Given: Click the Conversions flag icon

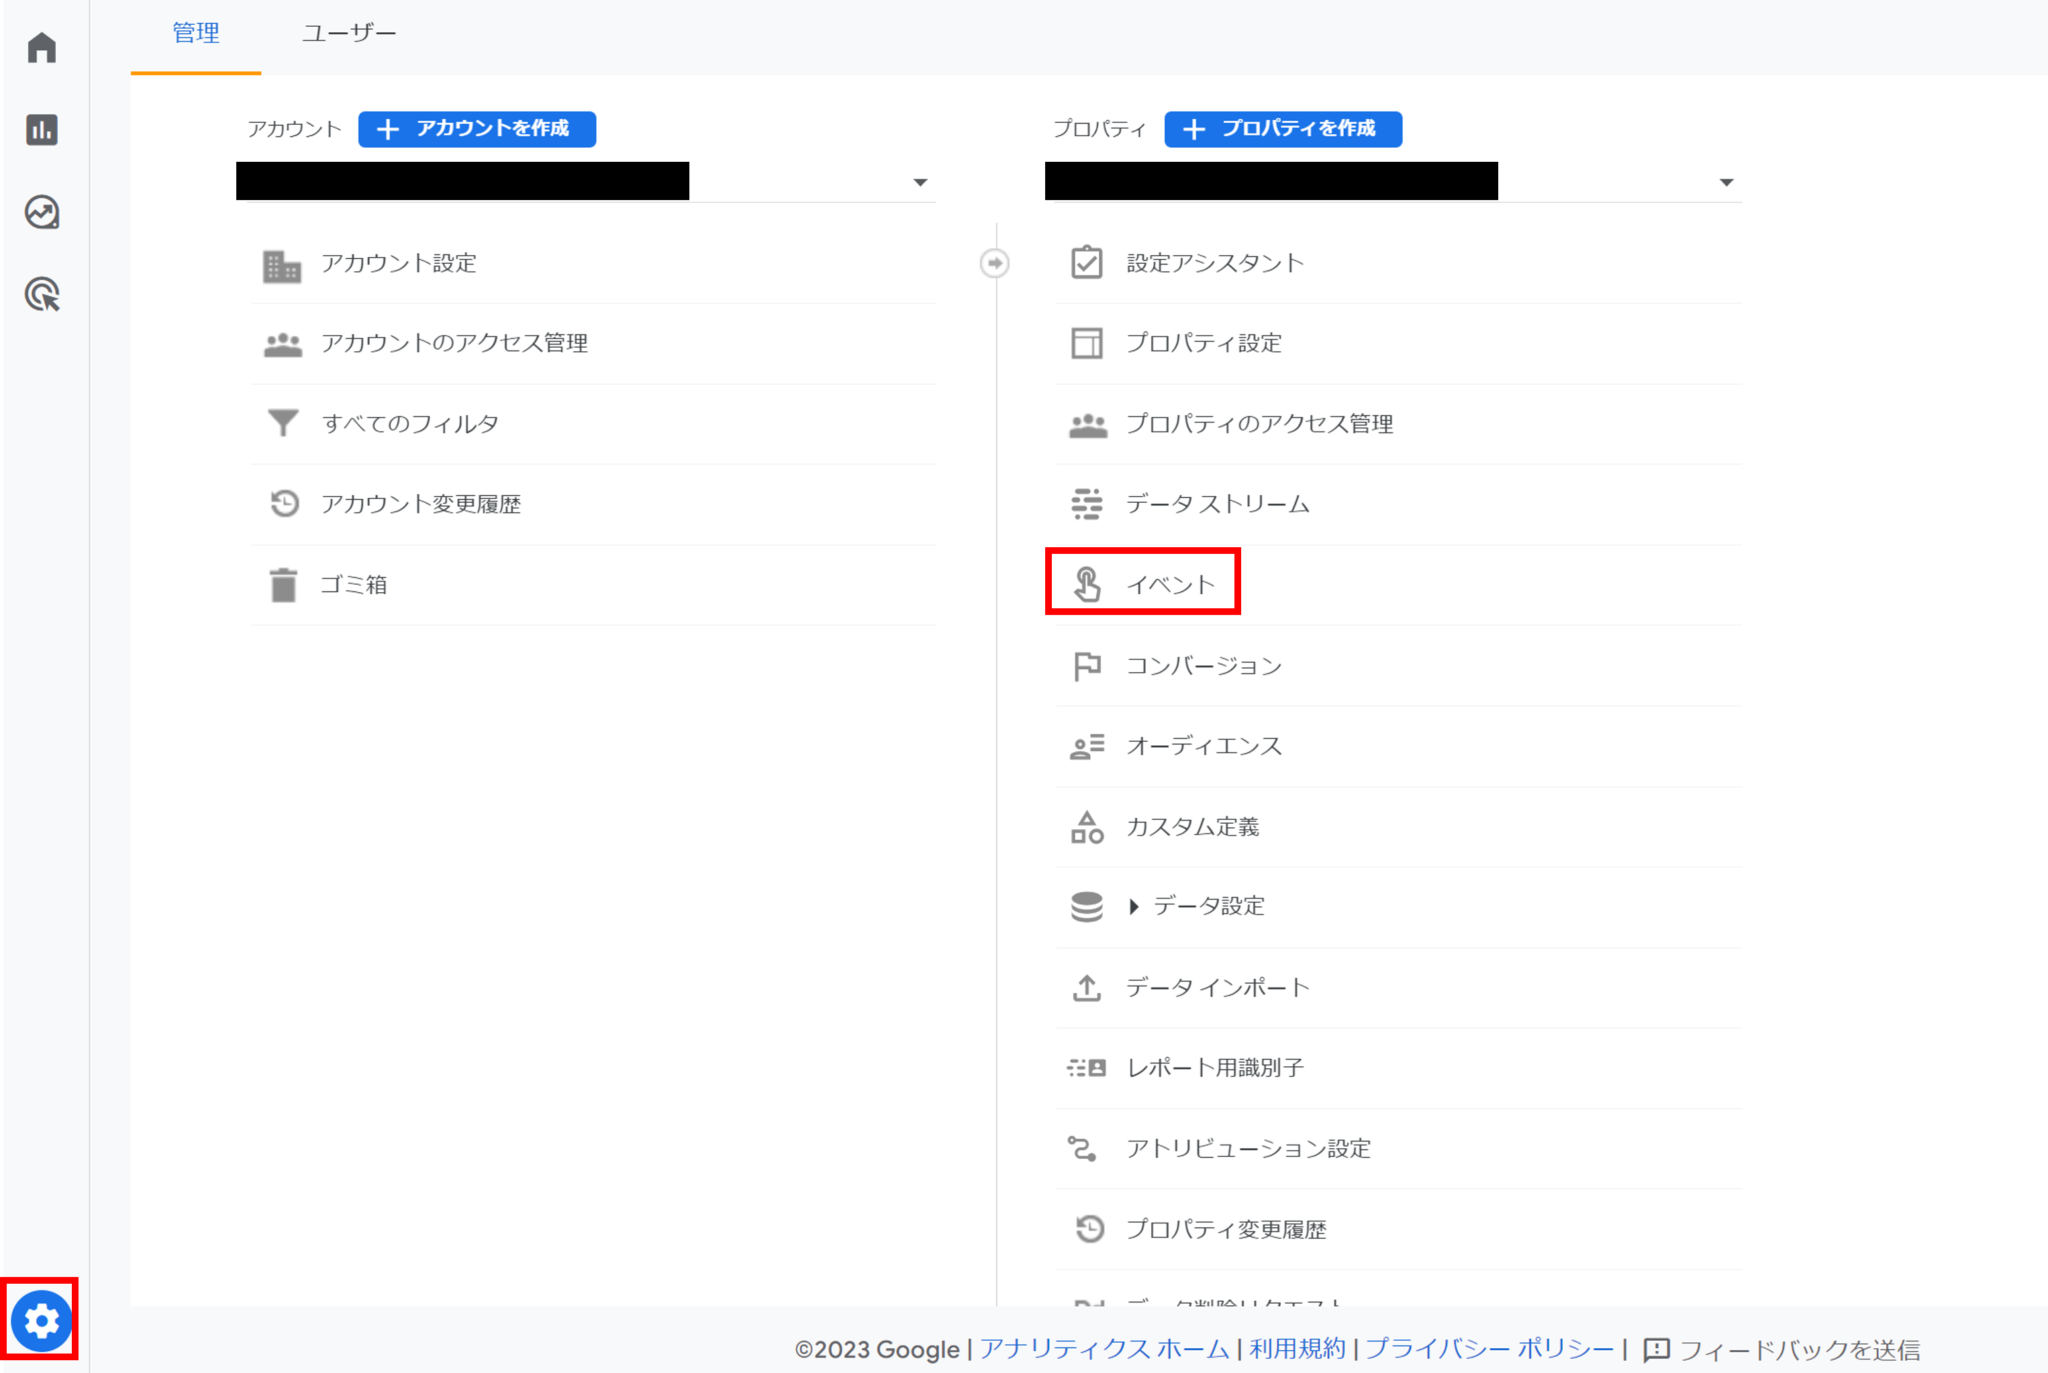Looking at the screenshot, I should pyautogui.click(x=1087, y=665).
